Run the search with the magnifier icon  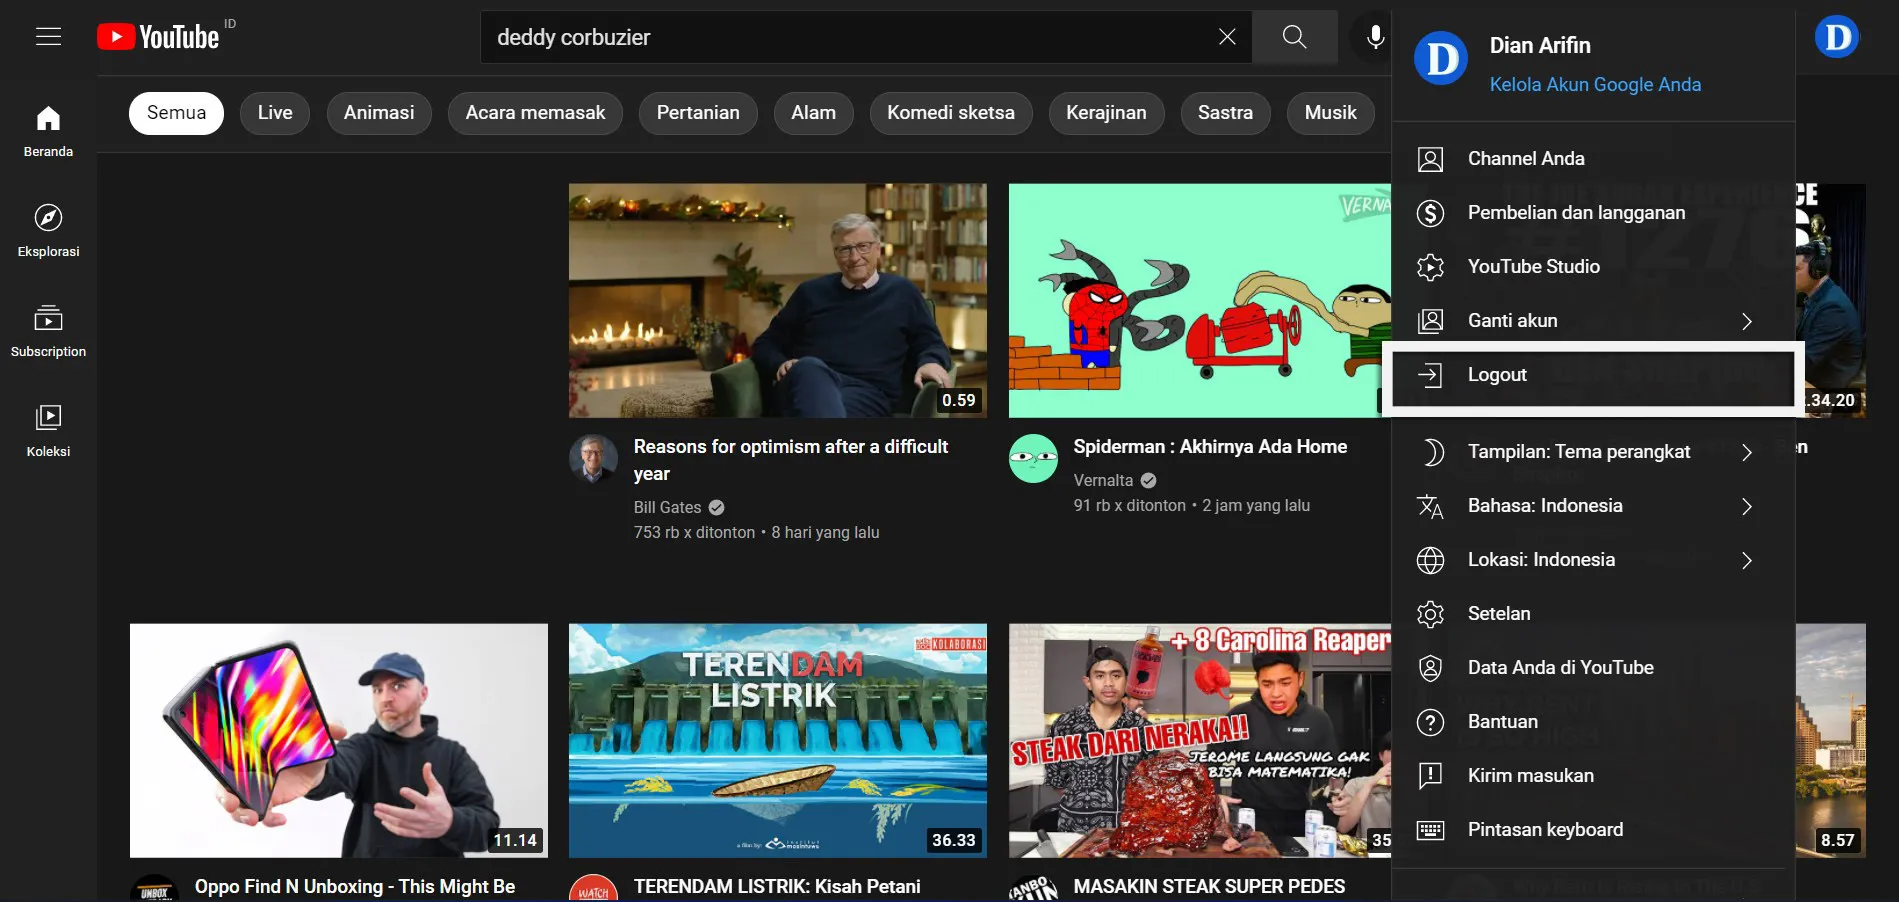(x=1294, y=36)
